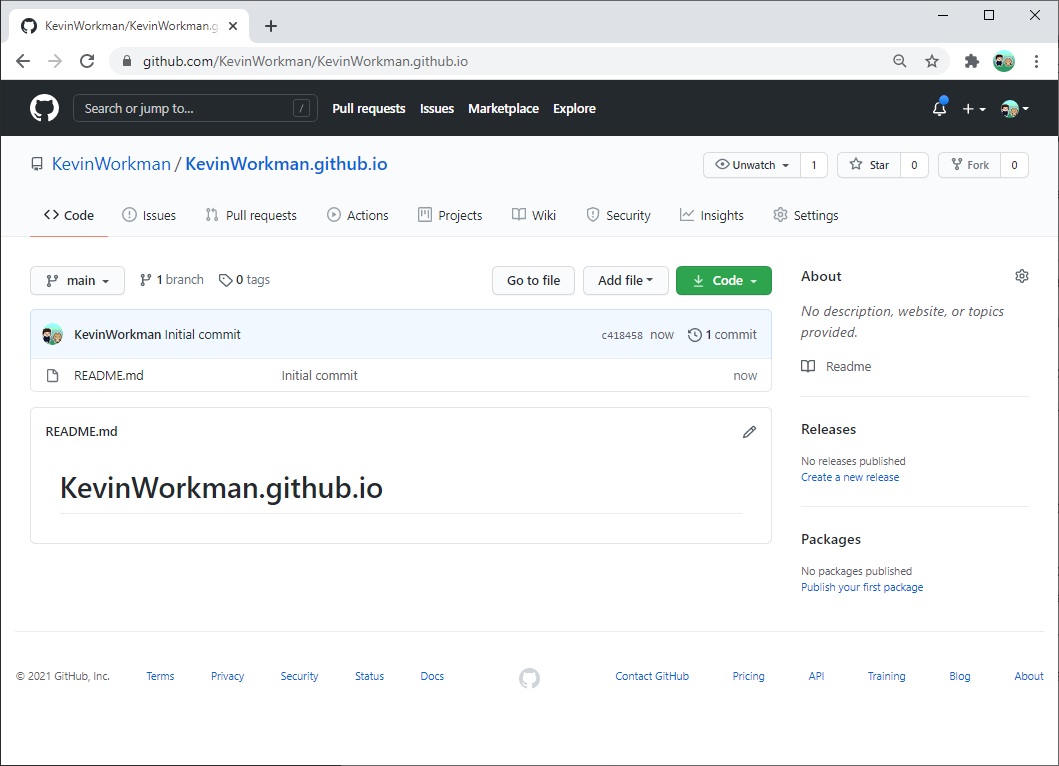Screen dimensions: 1059x766
Task: Open the green Code dropdown
Action: (723, 280)
